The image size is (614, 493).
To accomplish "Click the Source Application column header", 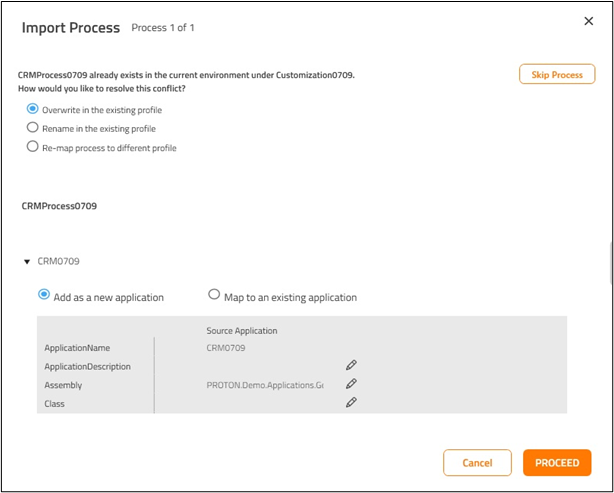I will click(242, 330).
